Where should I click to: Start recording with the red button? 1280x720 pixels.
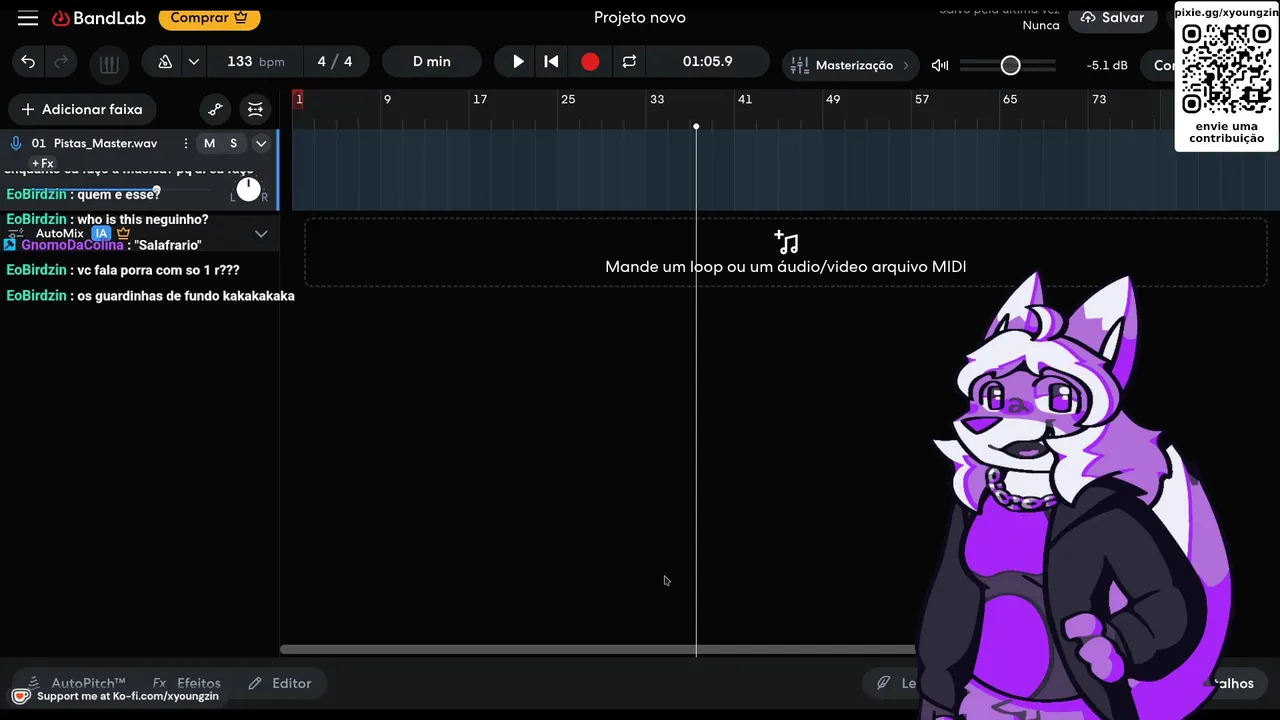click(x=590, y=62)
